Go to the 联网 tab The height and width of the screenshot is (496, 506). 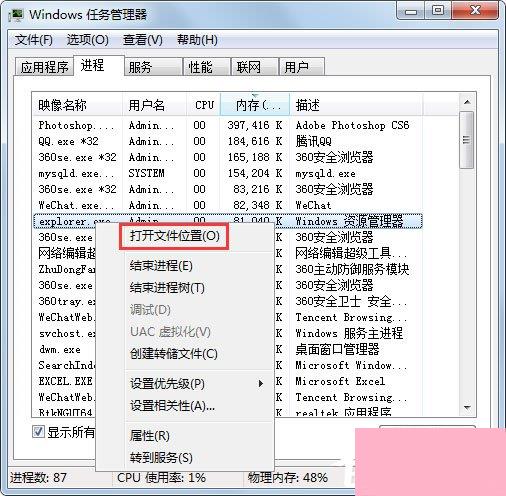[x=255, y=67]
